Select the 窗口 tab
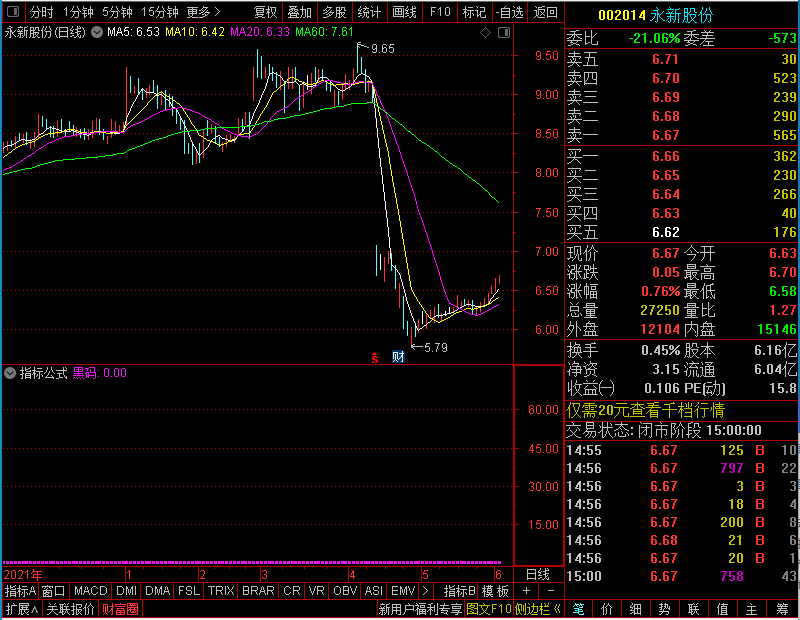This screenshot has width=800, height=620. point(53,591)
